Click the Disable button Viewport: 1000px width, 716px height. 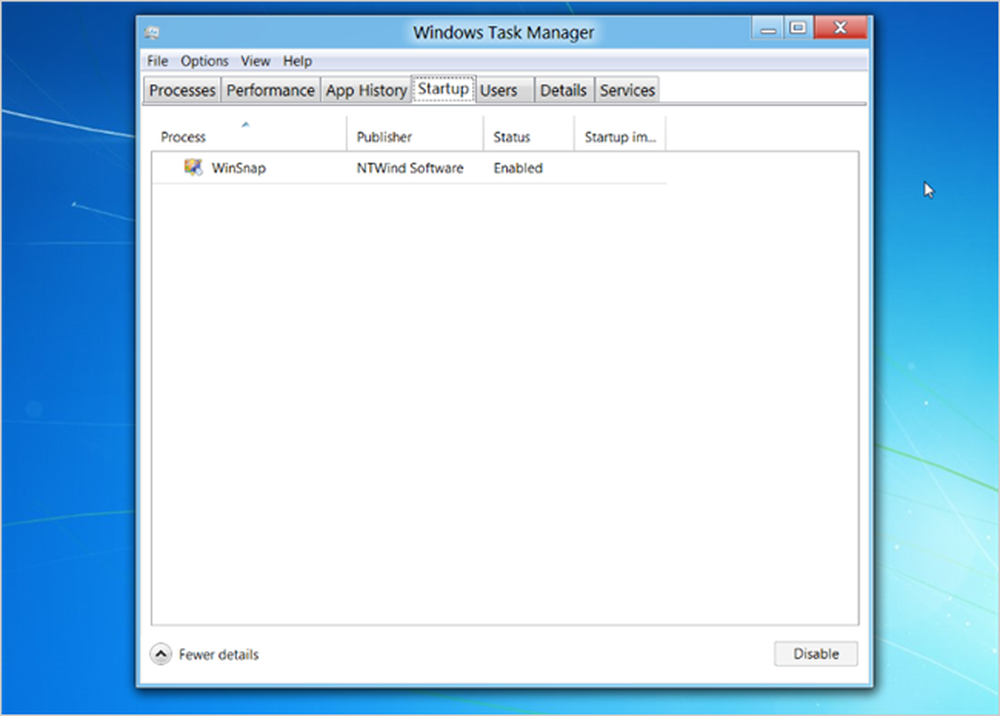pyautogui.click(x=816, y=654)
